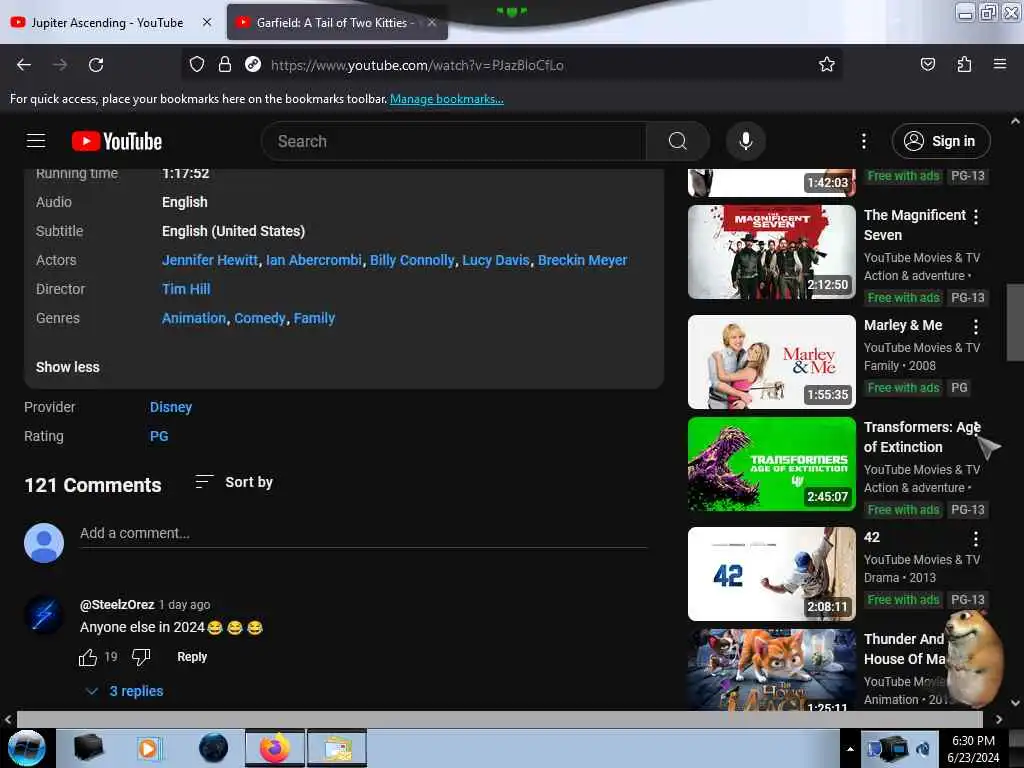Browse the Comedy genre
1024x768 pixels.
[x=260, y=318]
